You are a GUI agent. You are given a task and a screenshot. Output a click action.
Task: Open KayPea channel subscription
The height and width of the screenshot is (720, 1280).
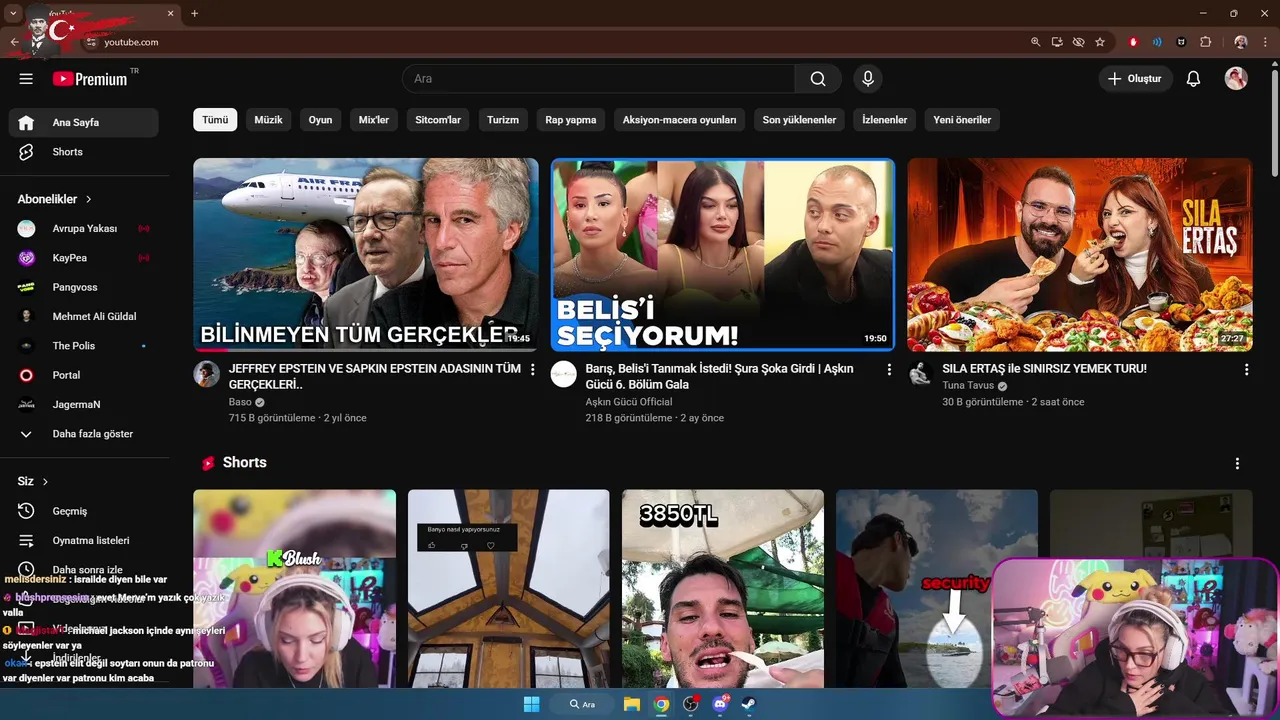[x=84, y=258]
